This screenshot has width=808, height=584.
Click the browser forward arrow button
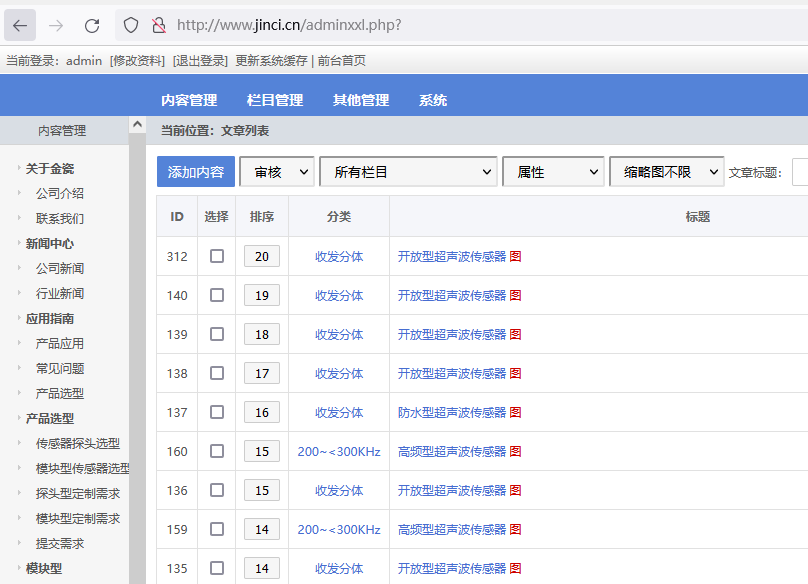56,25
